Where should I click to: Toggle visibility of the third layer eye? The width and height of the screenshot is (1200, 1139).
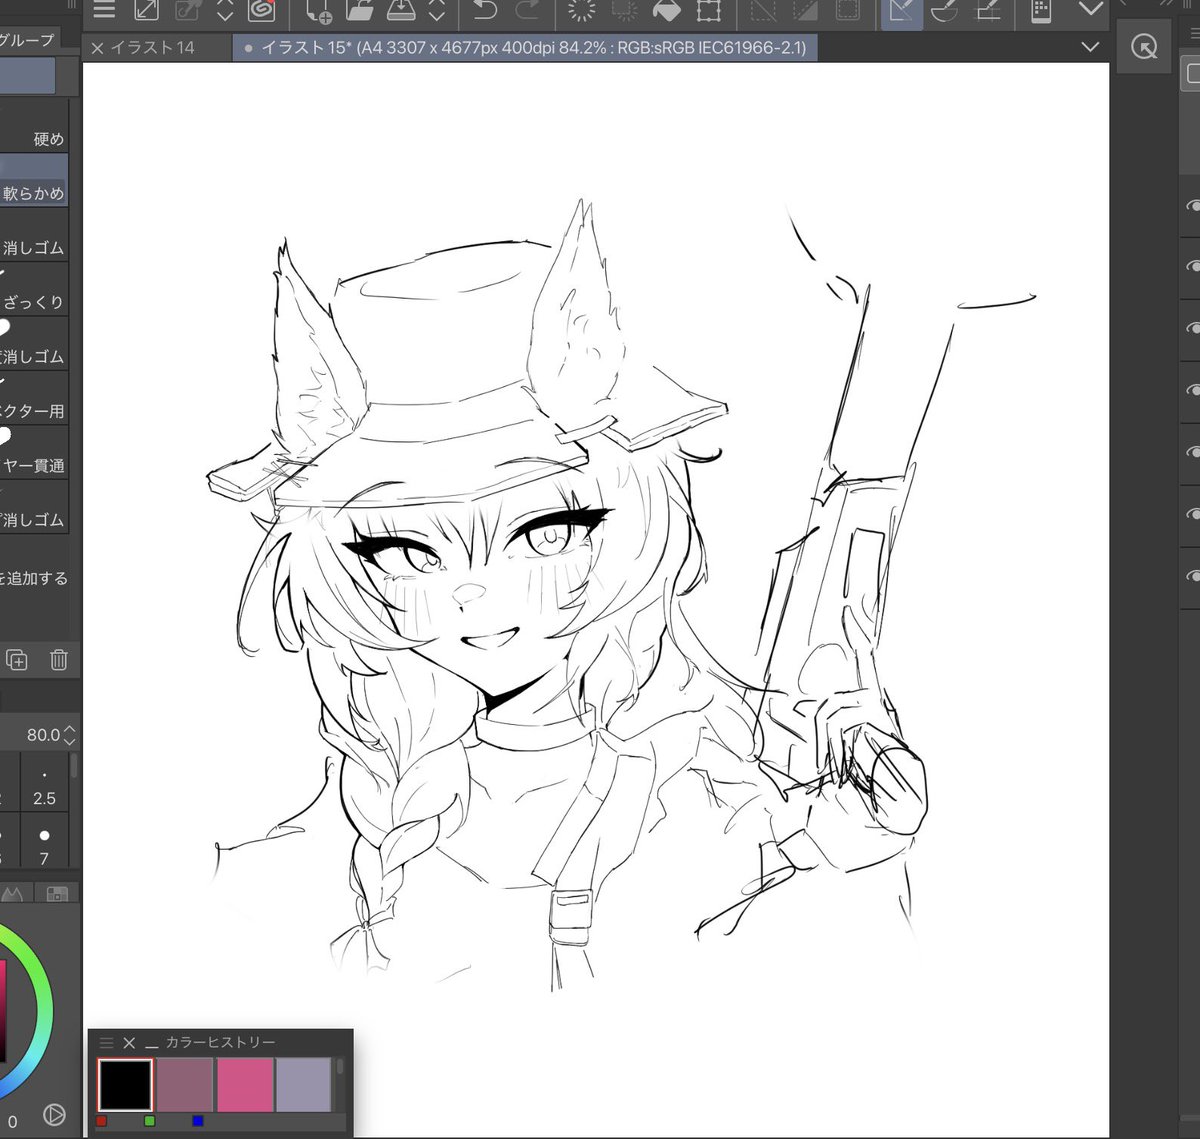[1192, 328]
